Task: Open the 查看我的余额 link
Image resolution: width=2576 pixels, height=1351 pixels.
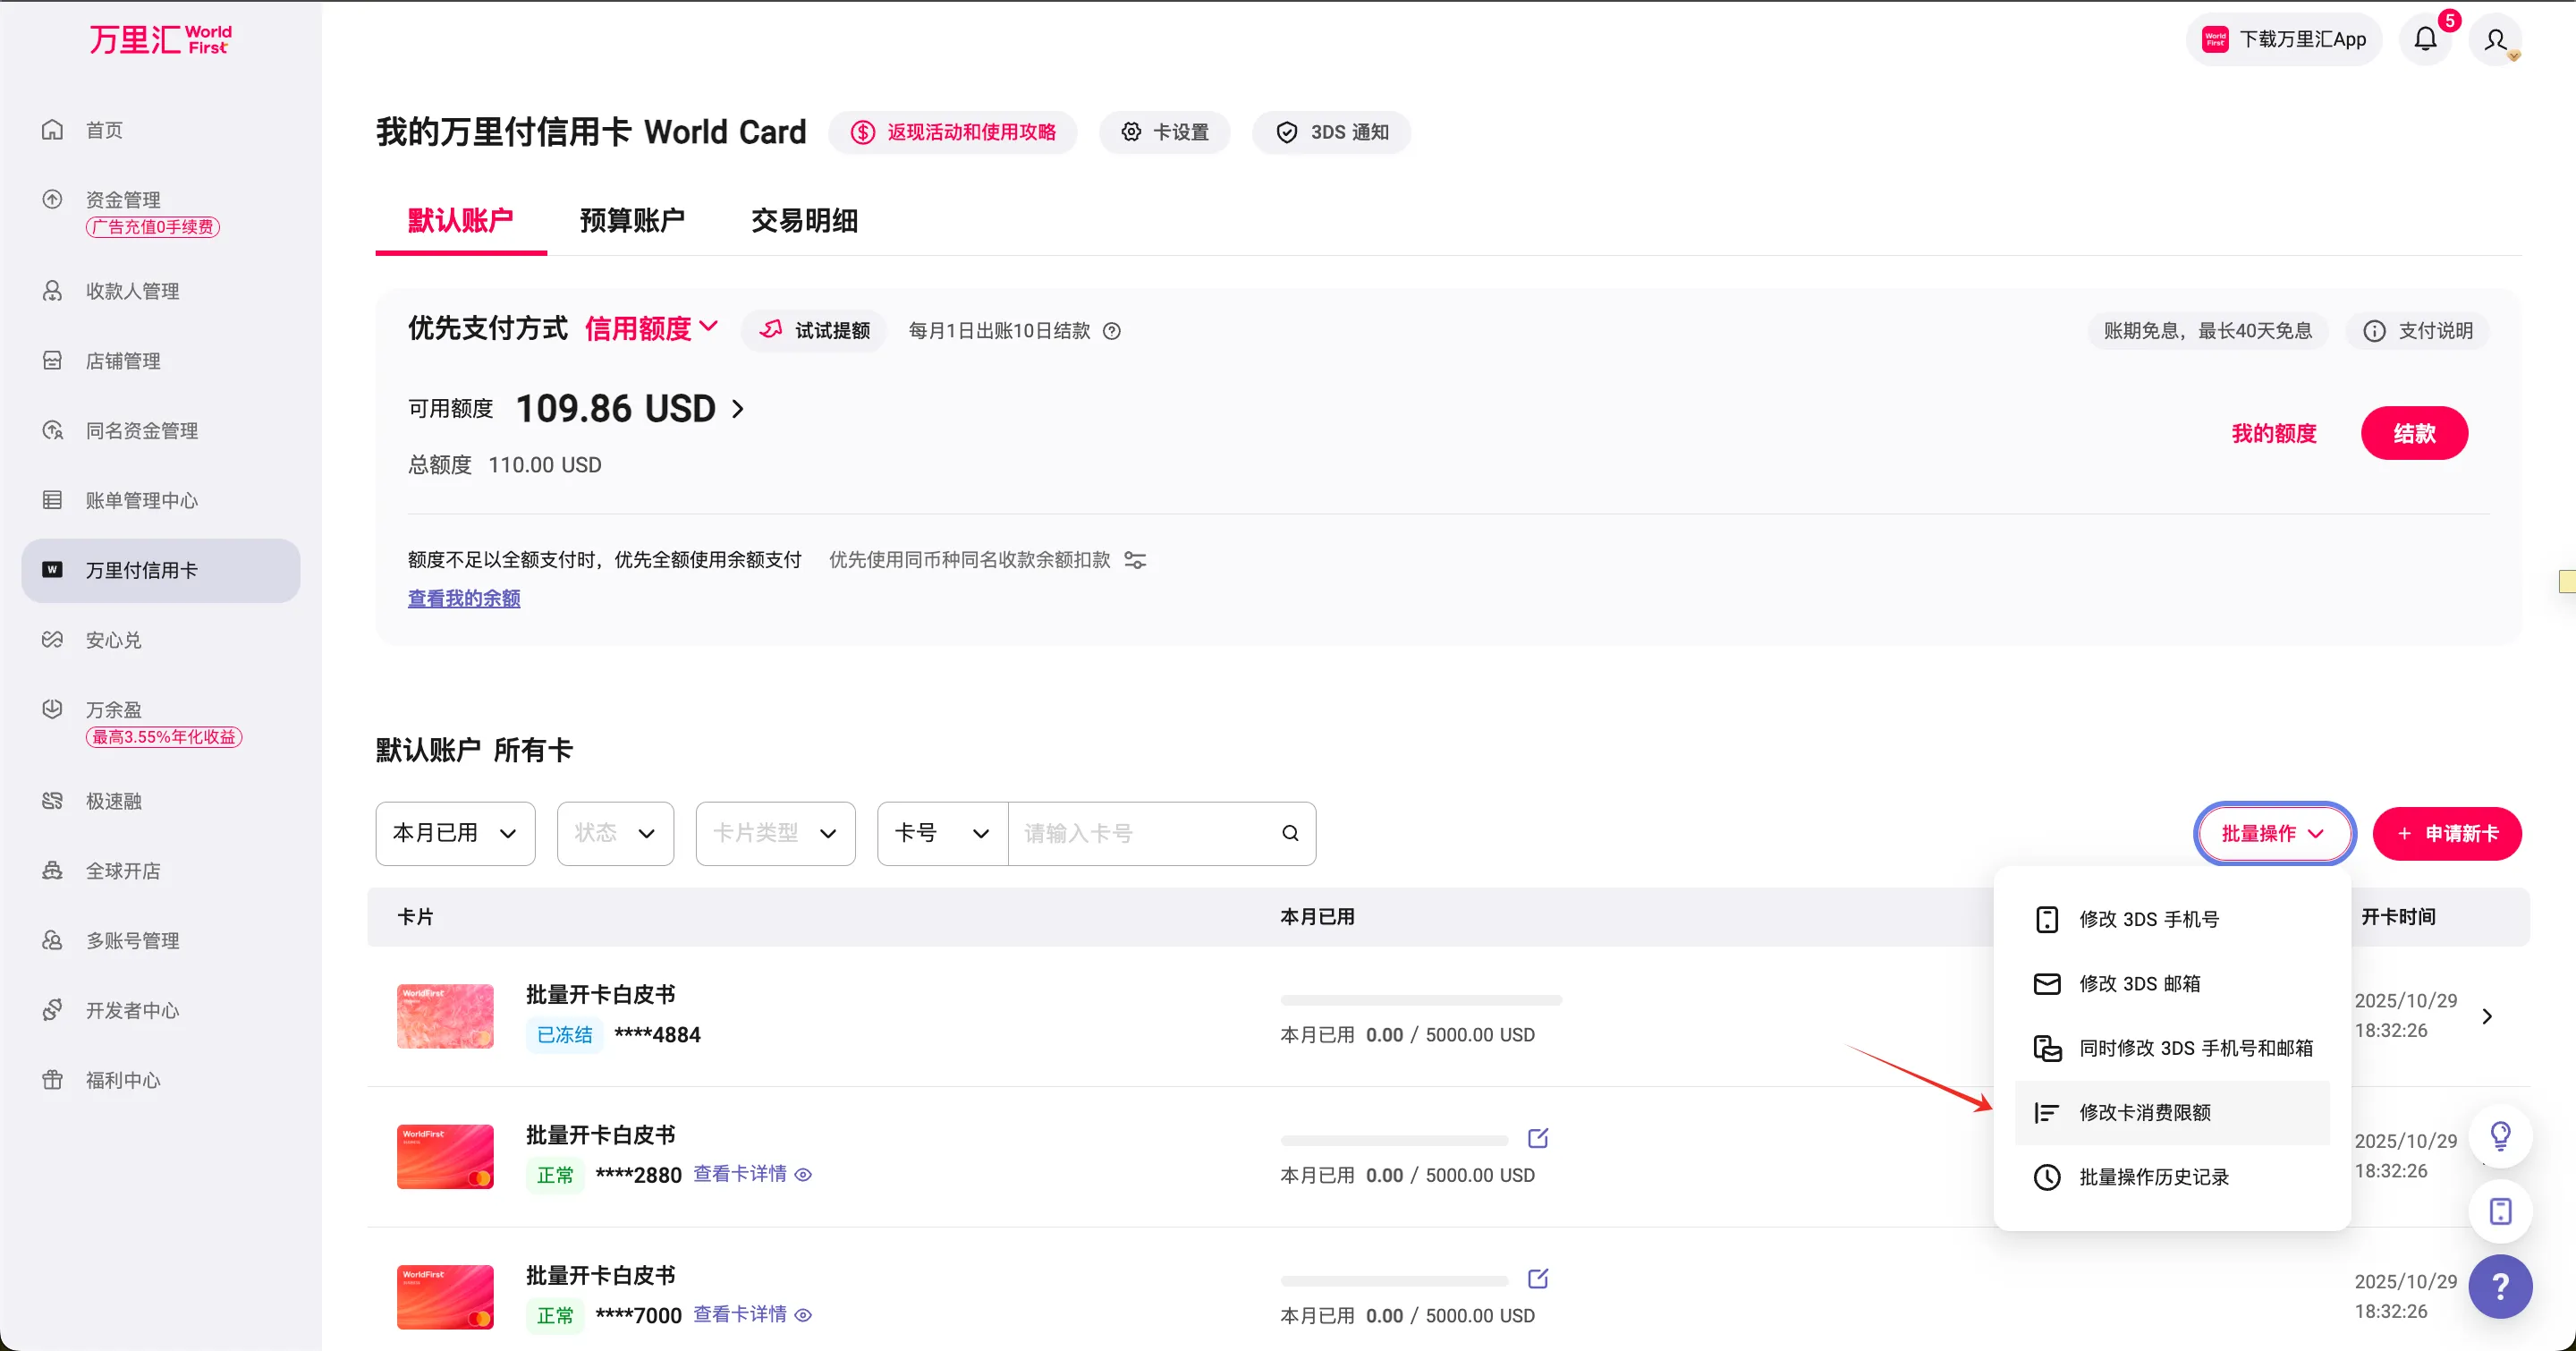Action: [463, 598]
